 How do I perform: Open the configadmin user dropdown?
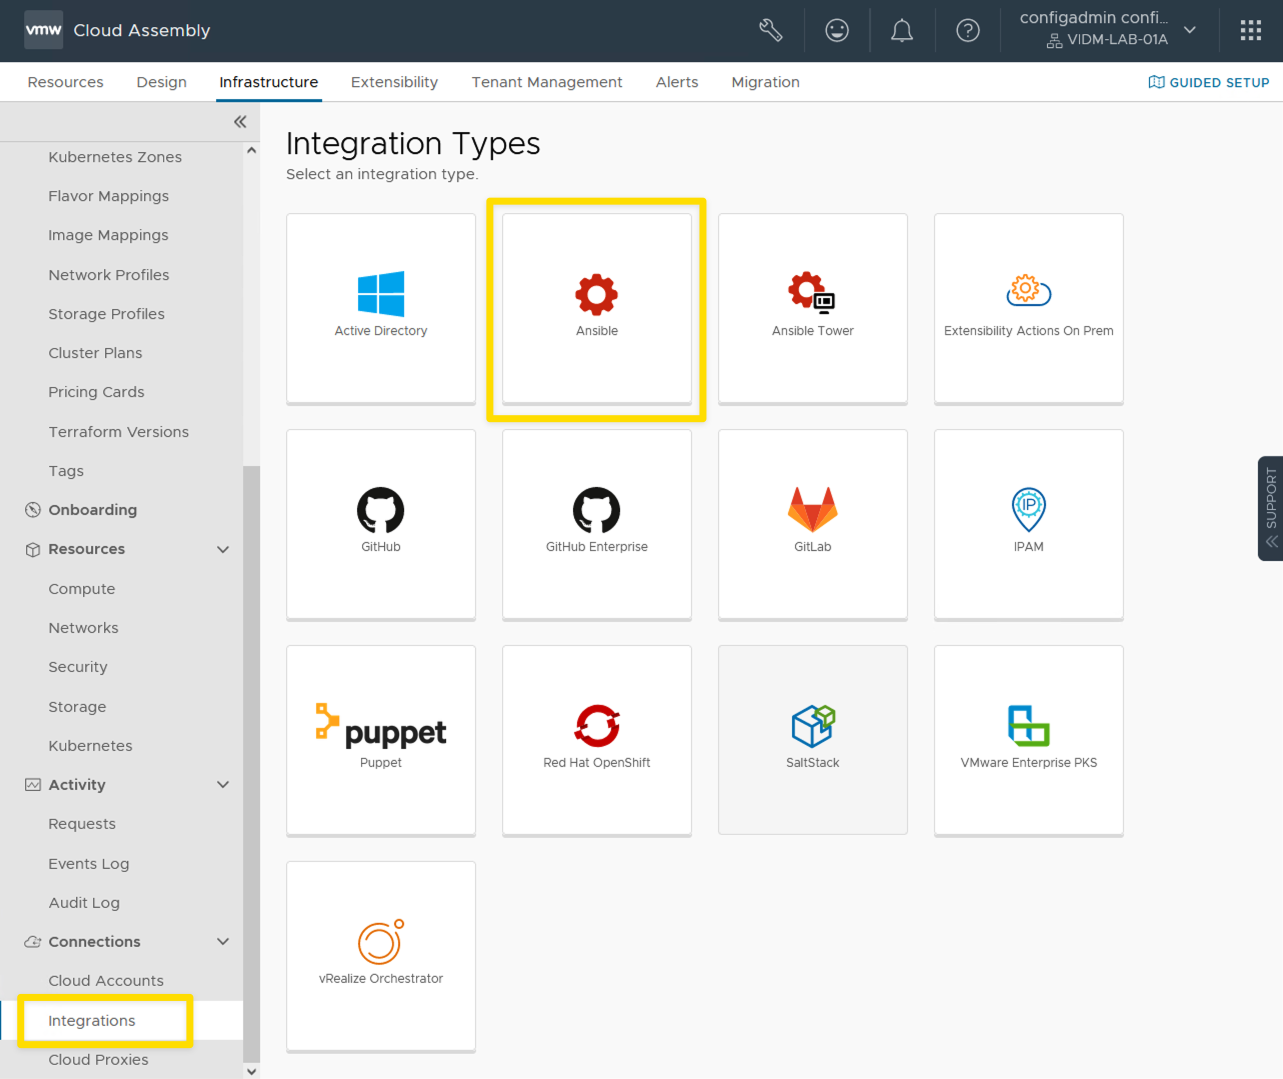click(x=1107, y=29)
